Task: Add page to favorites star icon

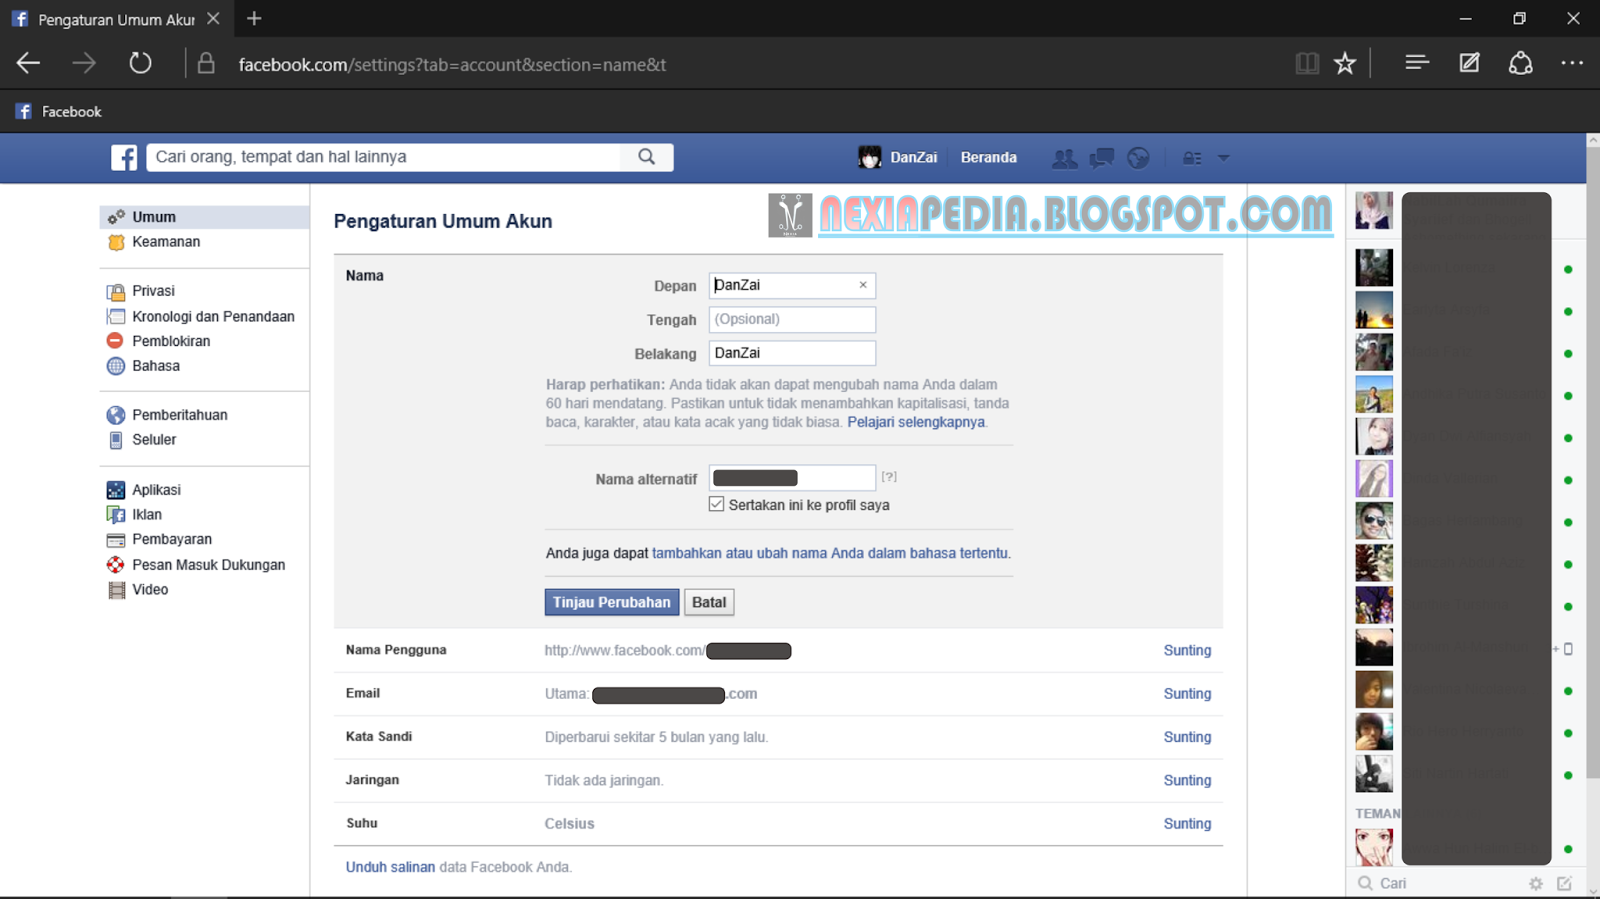Action: pyautogui.click(x=1345, y=64)
